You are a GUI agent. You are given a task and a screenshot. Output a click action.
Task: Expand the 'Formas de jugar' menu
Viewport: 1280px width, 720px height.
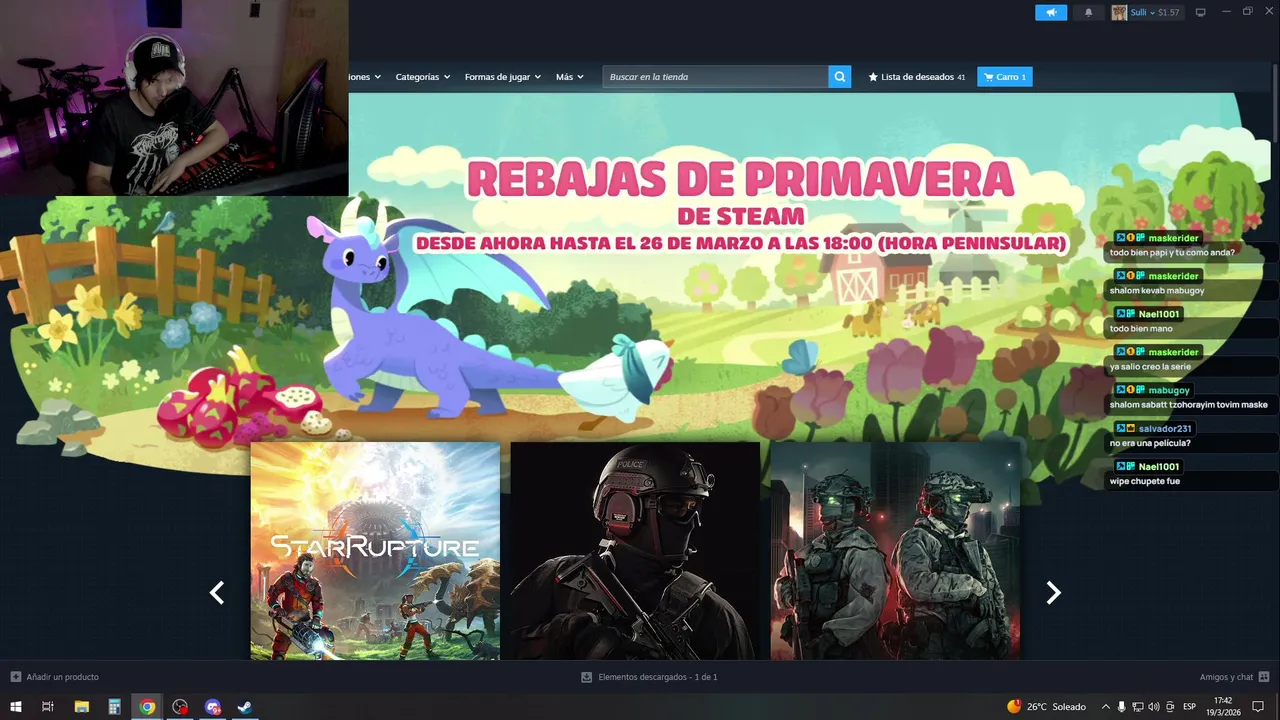[x=502, y=77]
